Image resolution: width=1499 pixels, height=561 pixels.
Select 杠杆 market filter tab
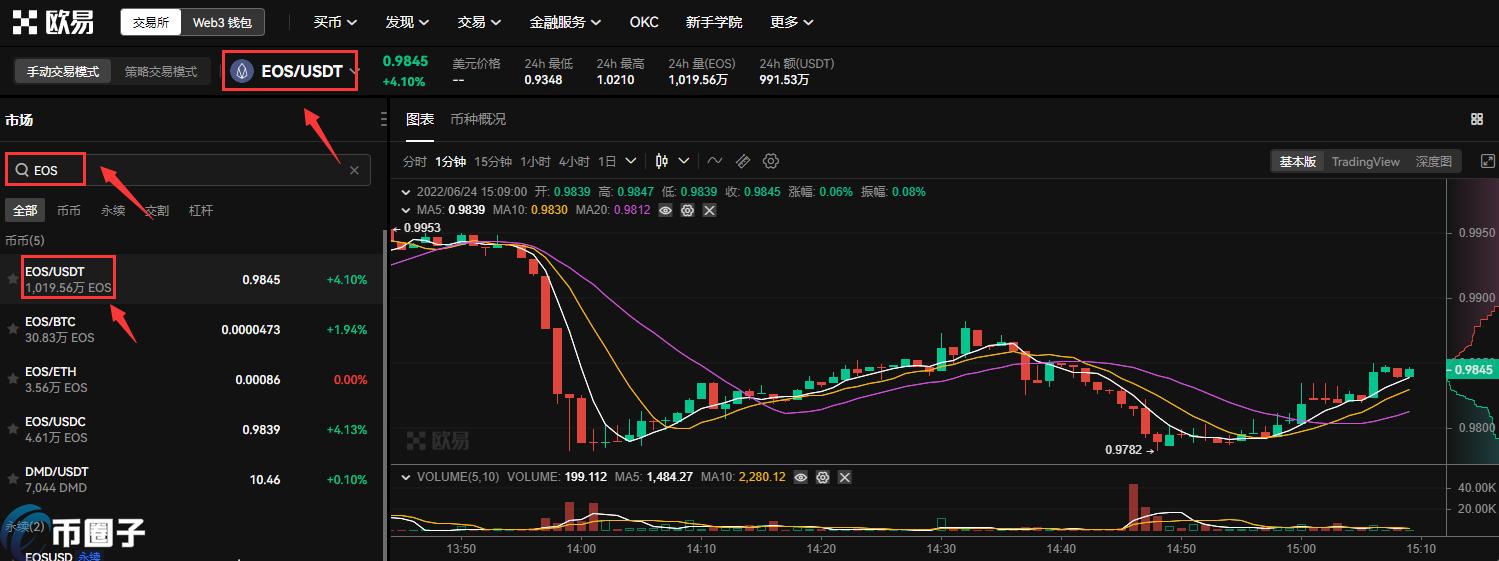point(201,211)
